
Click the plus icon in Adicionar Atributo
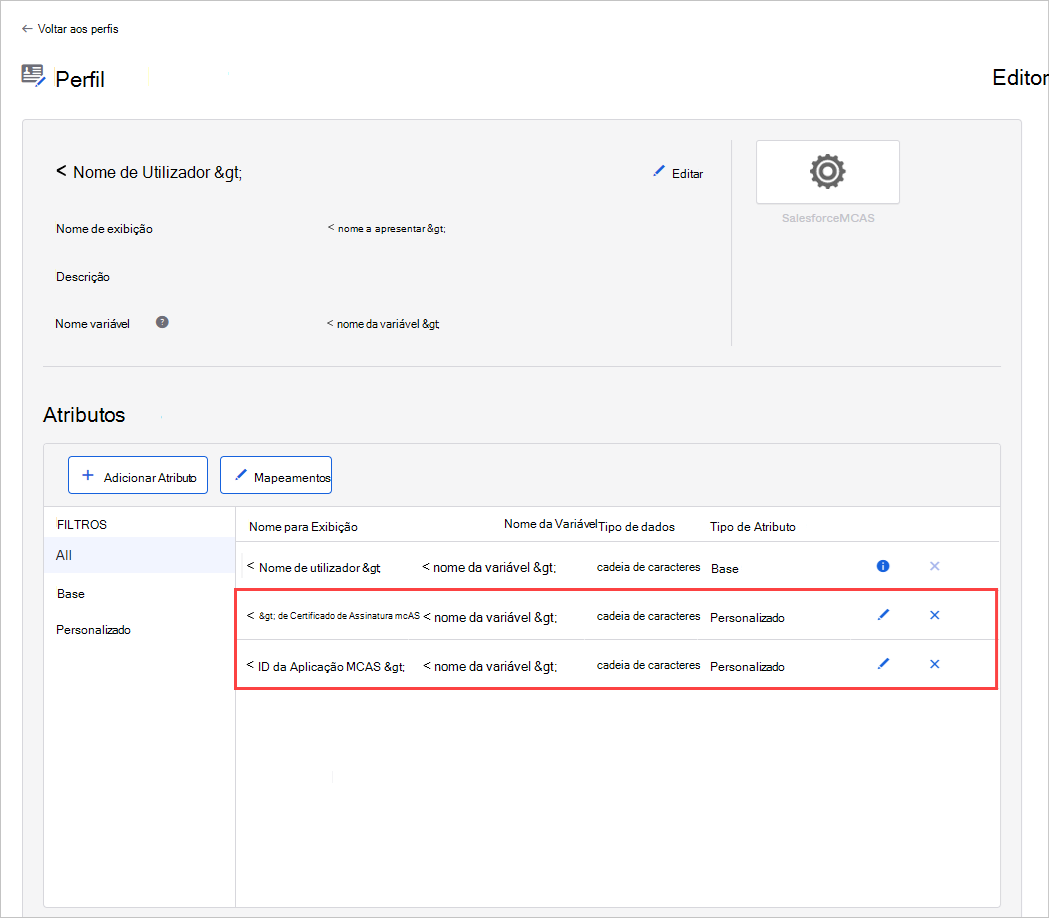pyautogui.click(x=88, y=475)
